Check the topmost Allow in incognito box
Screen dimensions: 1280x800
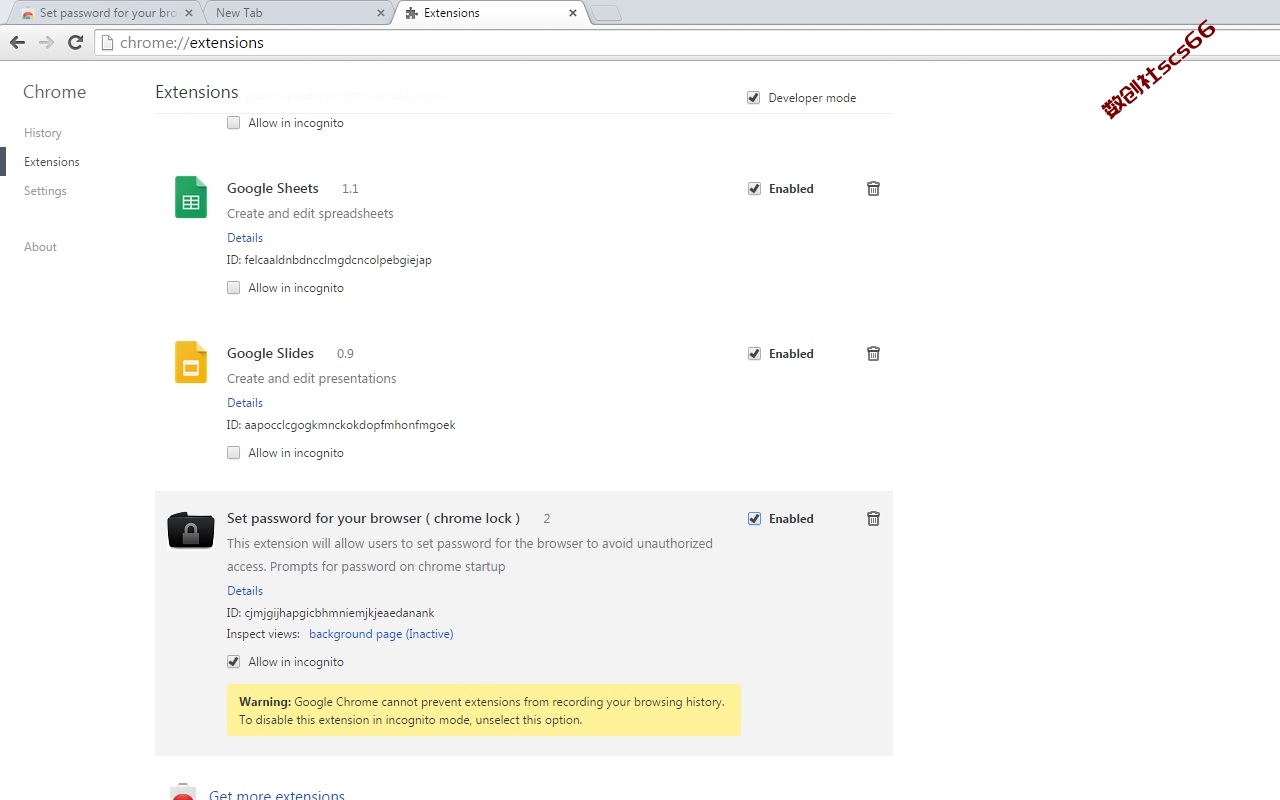(233, 122)
